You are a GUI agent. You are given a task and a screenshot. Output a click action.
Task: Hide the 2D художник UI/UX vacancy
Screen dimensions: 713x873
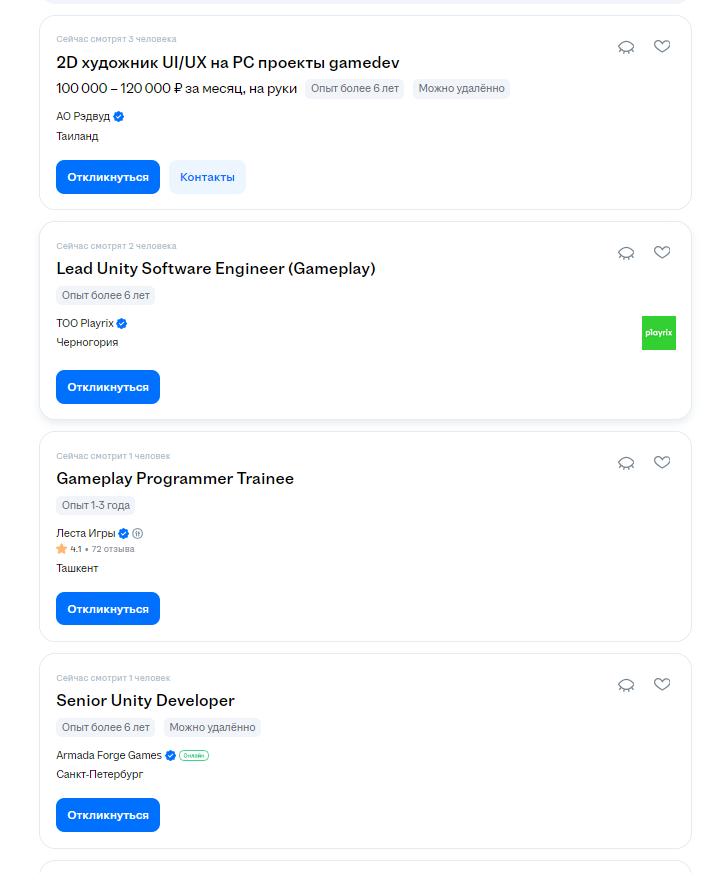pos(626,47)
